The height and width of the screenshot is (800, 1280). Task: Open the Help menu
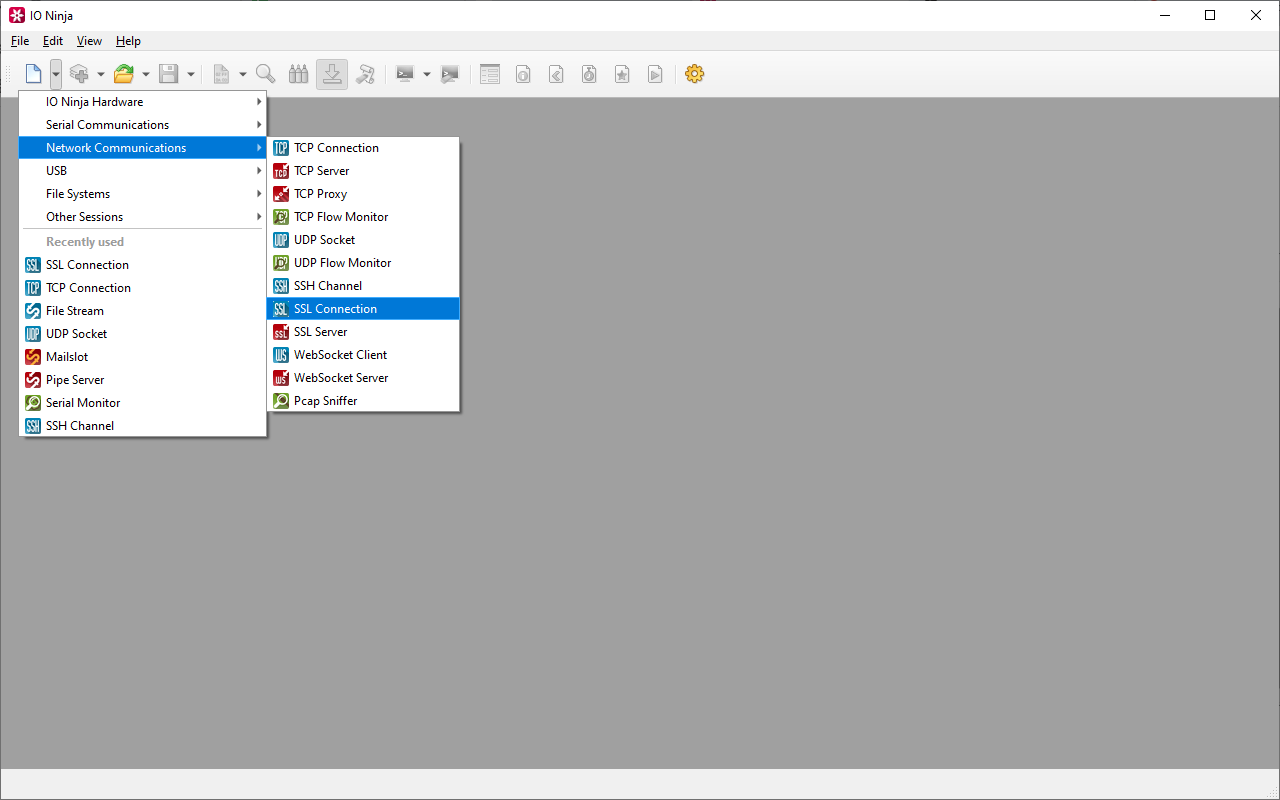coord(128,41)
